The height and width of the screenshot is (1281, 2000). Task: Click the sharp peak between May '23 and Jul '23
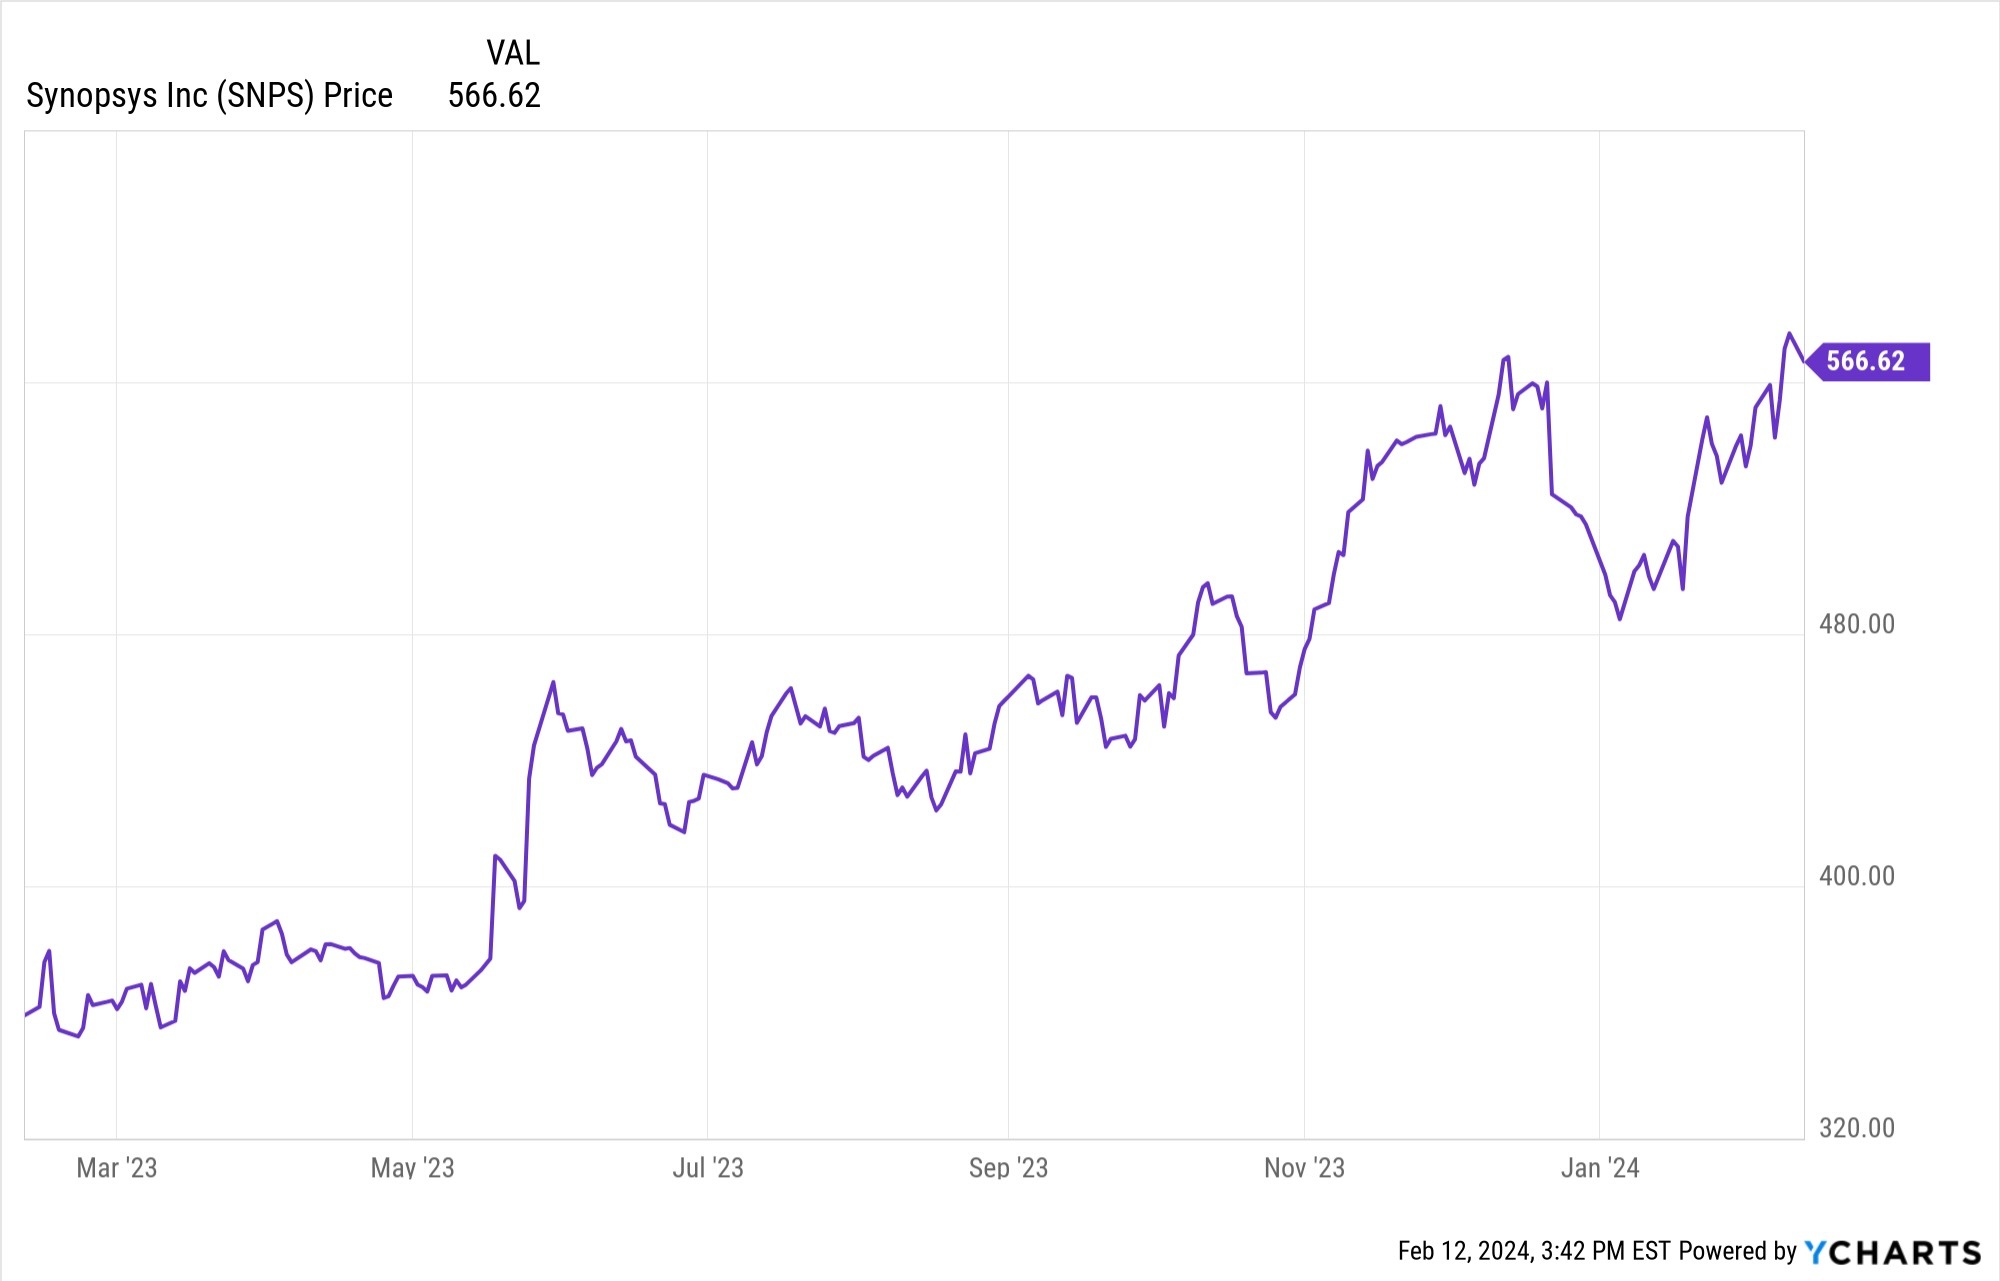tap(553, 682)
